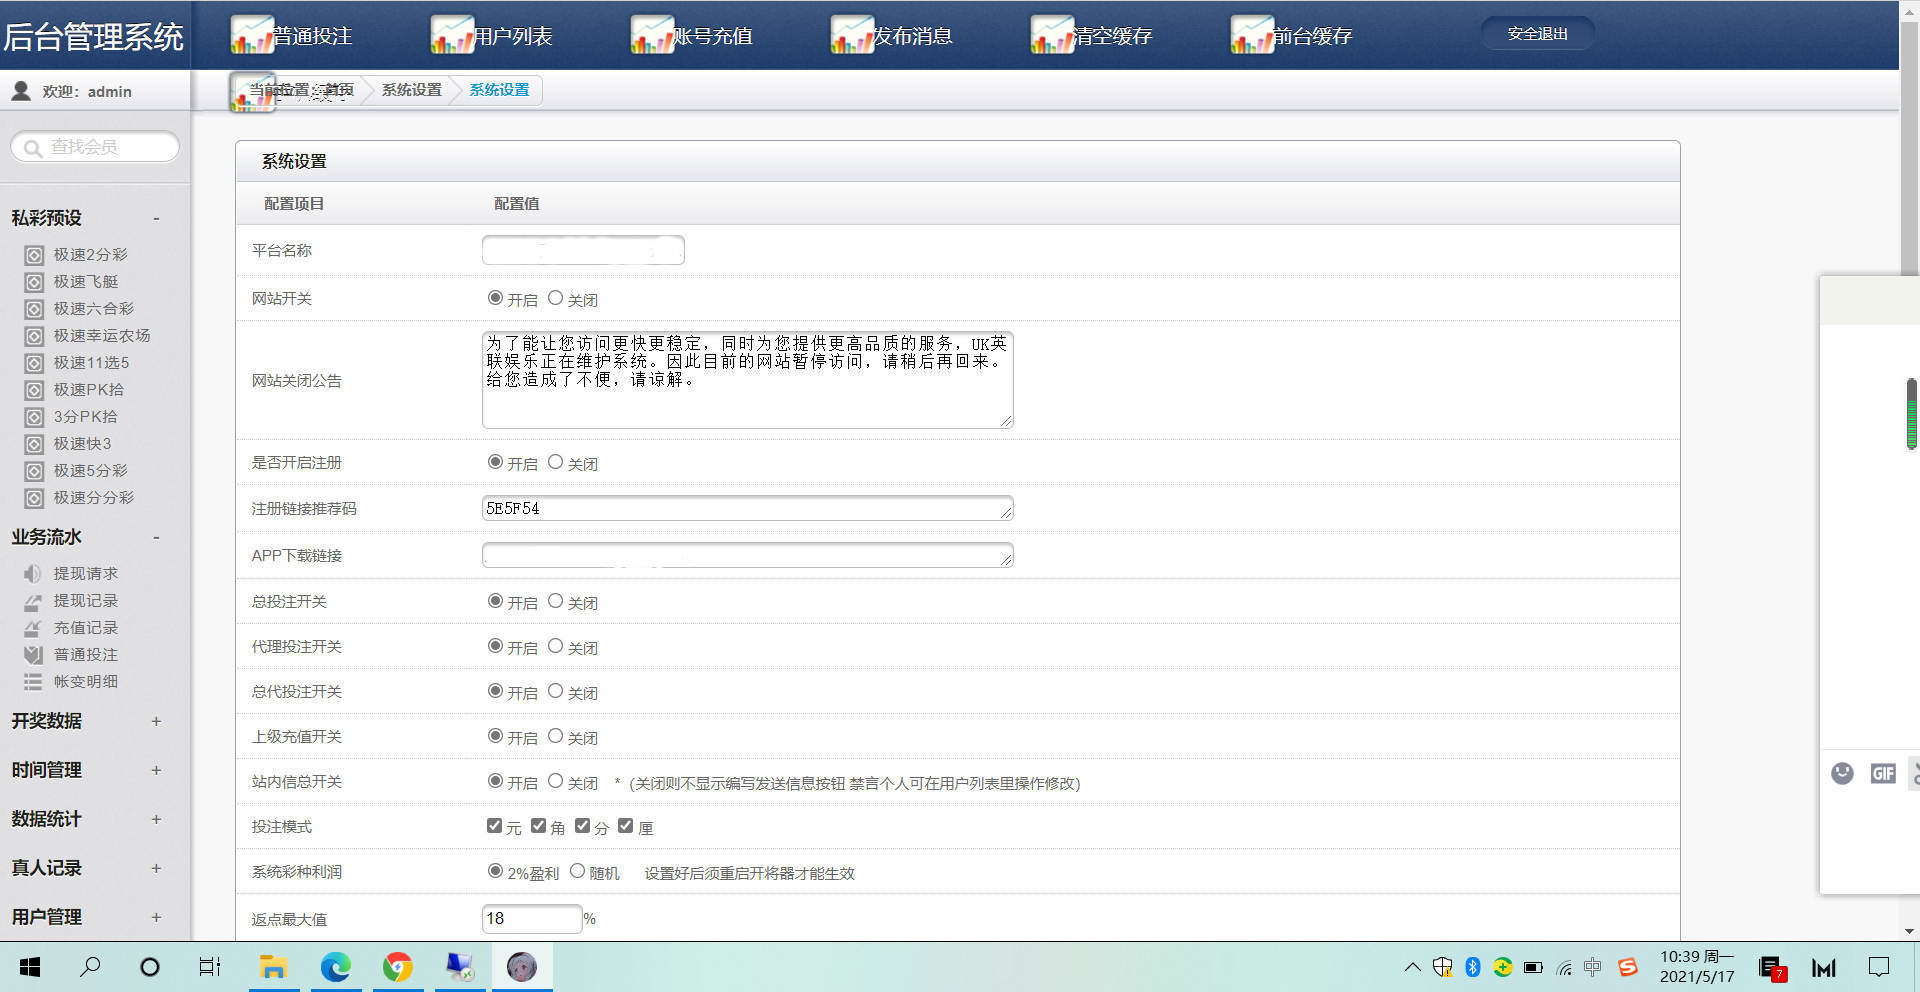Click the 清空缓存 icon in header
The width and height of the screenshot is (1920, 992).
[x=1052, y=35]
